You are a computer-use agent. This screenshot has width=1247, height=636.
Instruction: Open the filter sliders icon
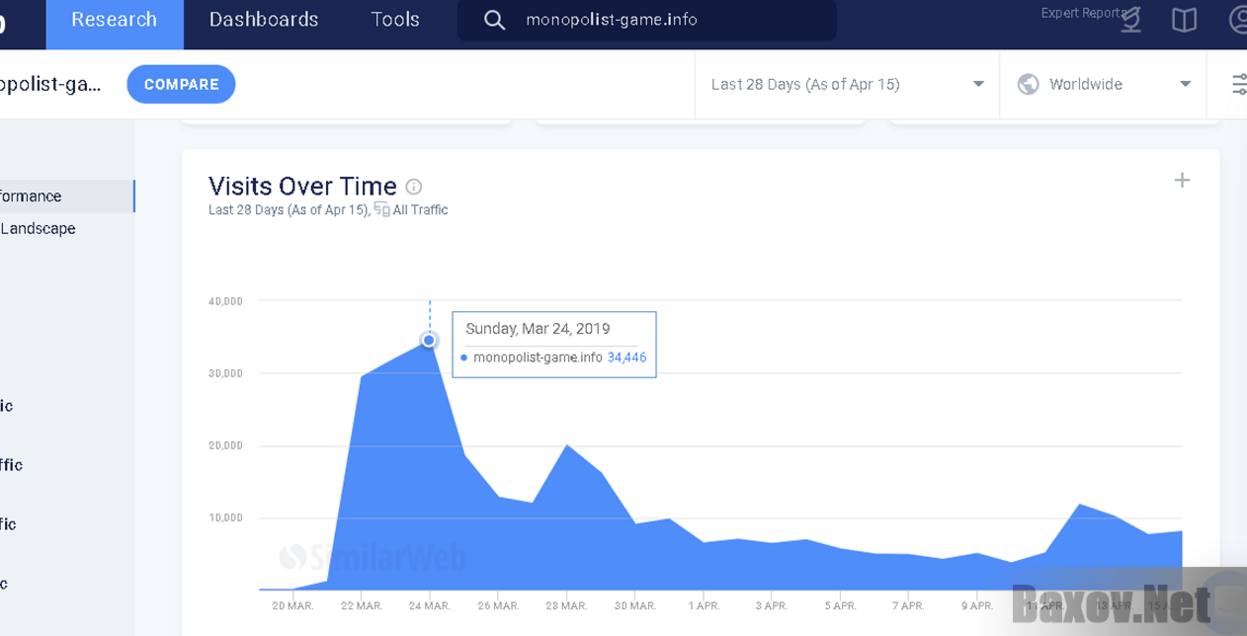[1239, 84]
